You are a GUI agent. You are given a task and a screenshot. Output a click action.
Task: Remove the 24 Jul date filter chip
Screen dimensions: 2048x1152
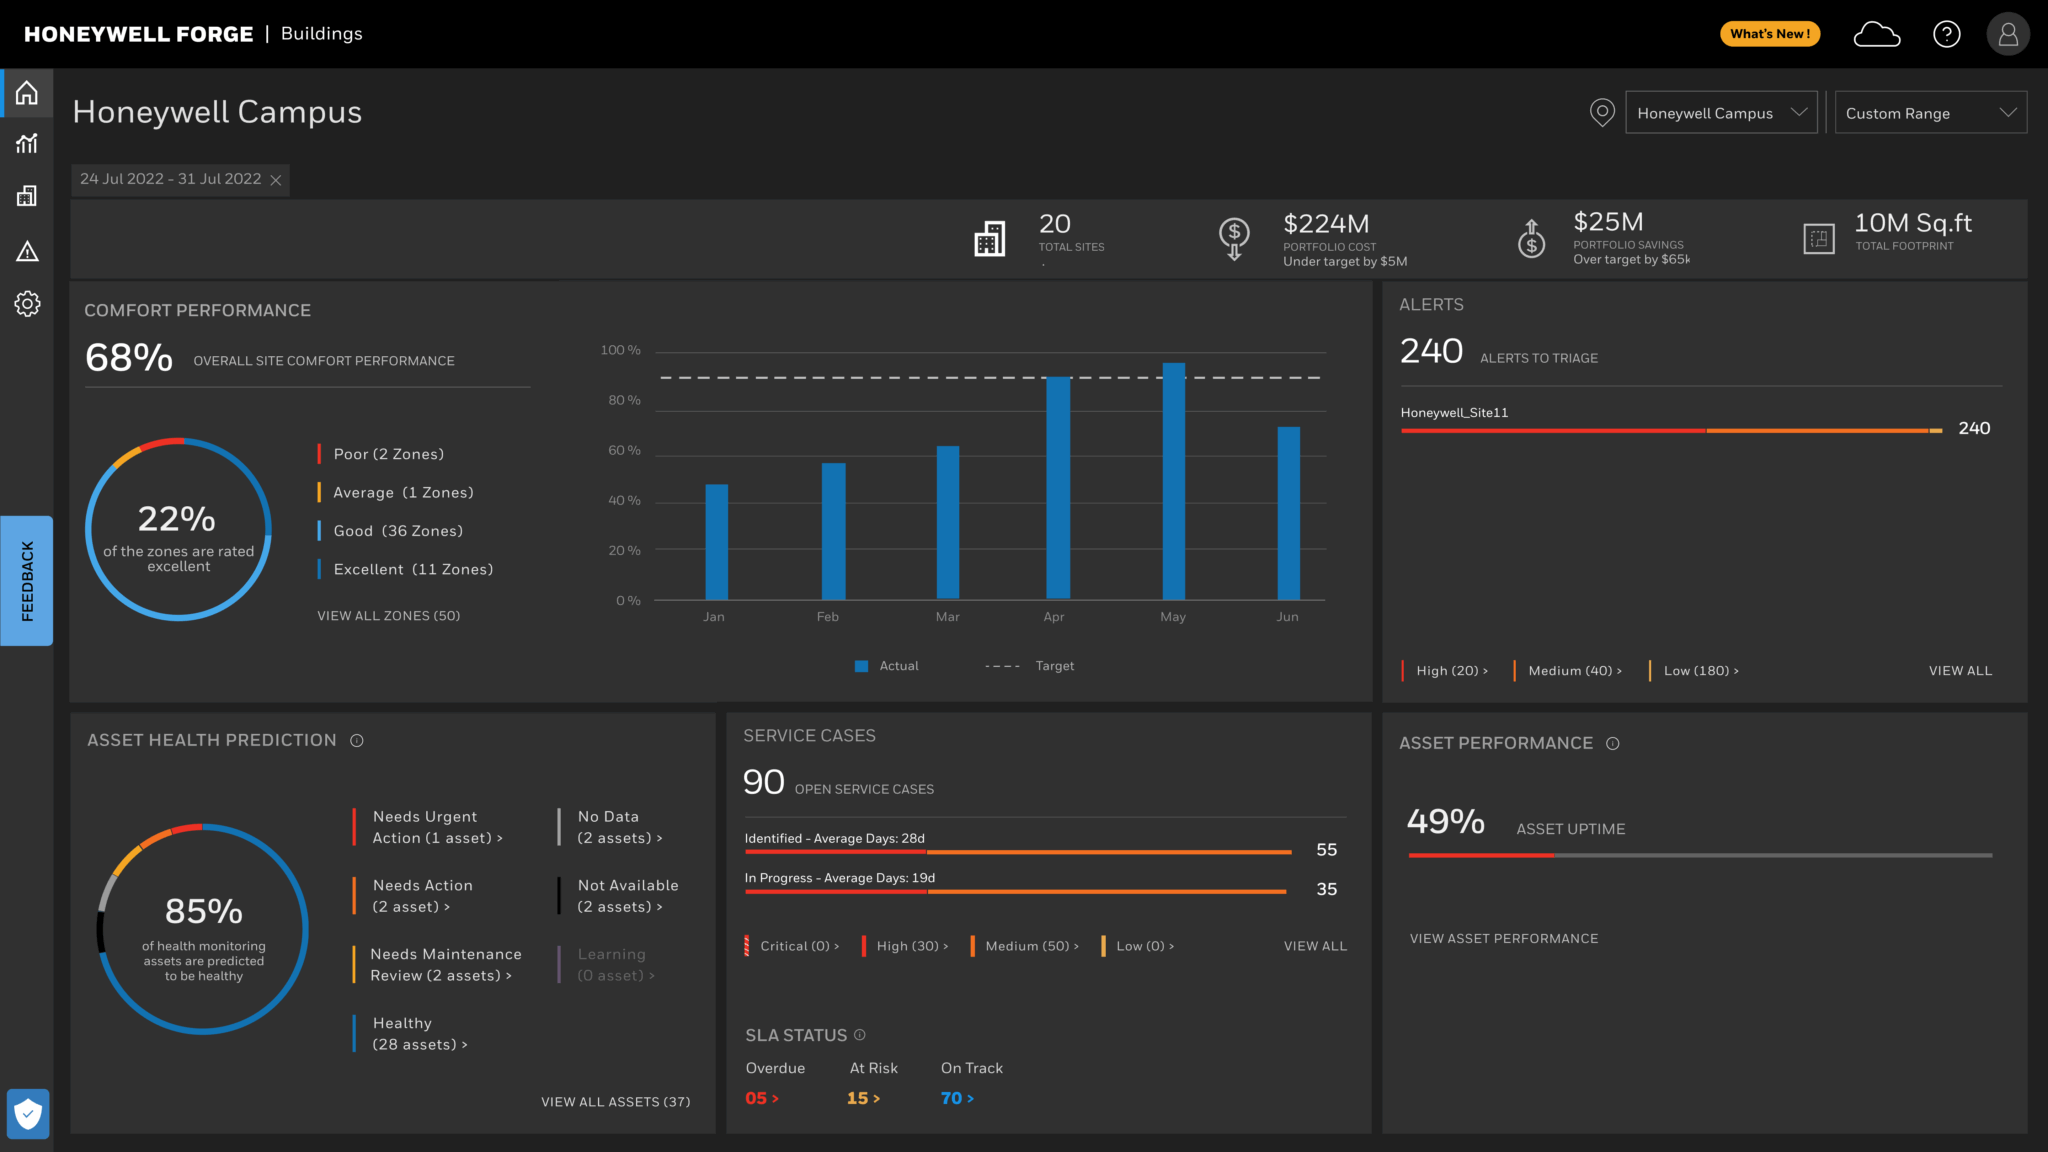point(277,179)
